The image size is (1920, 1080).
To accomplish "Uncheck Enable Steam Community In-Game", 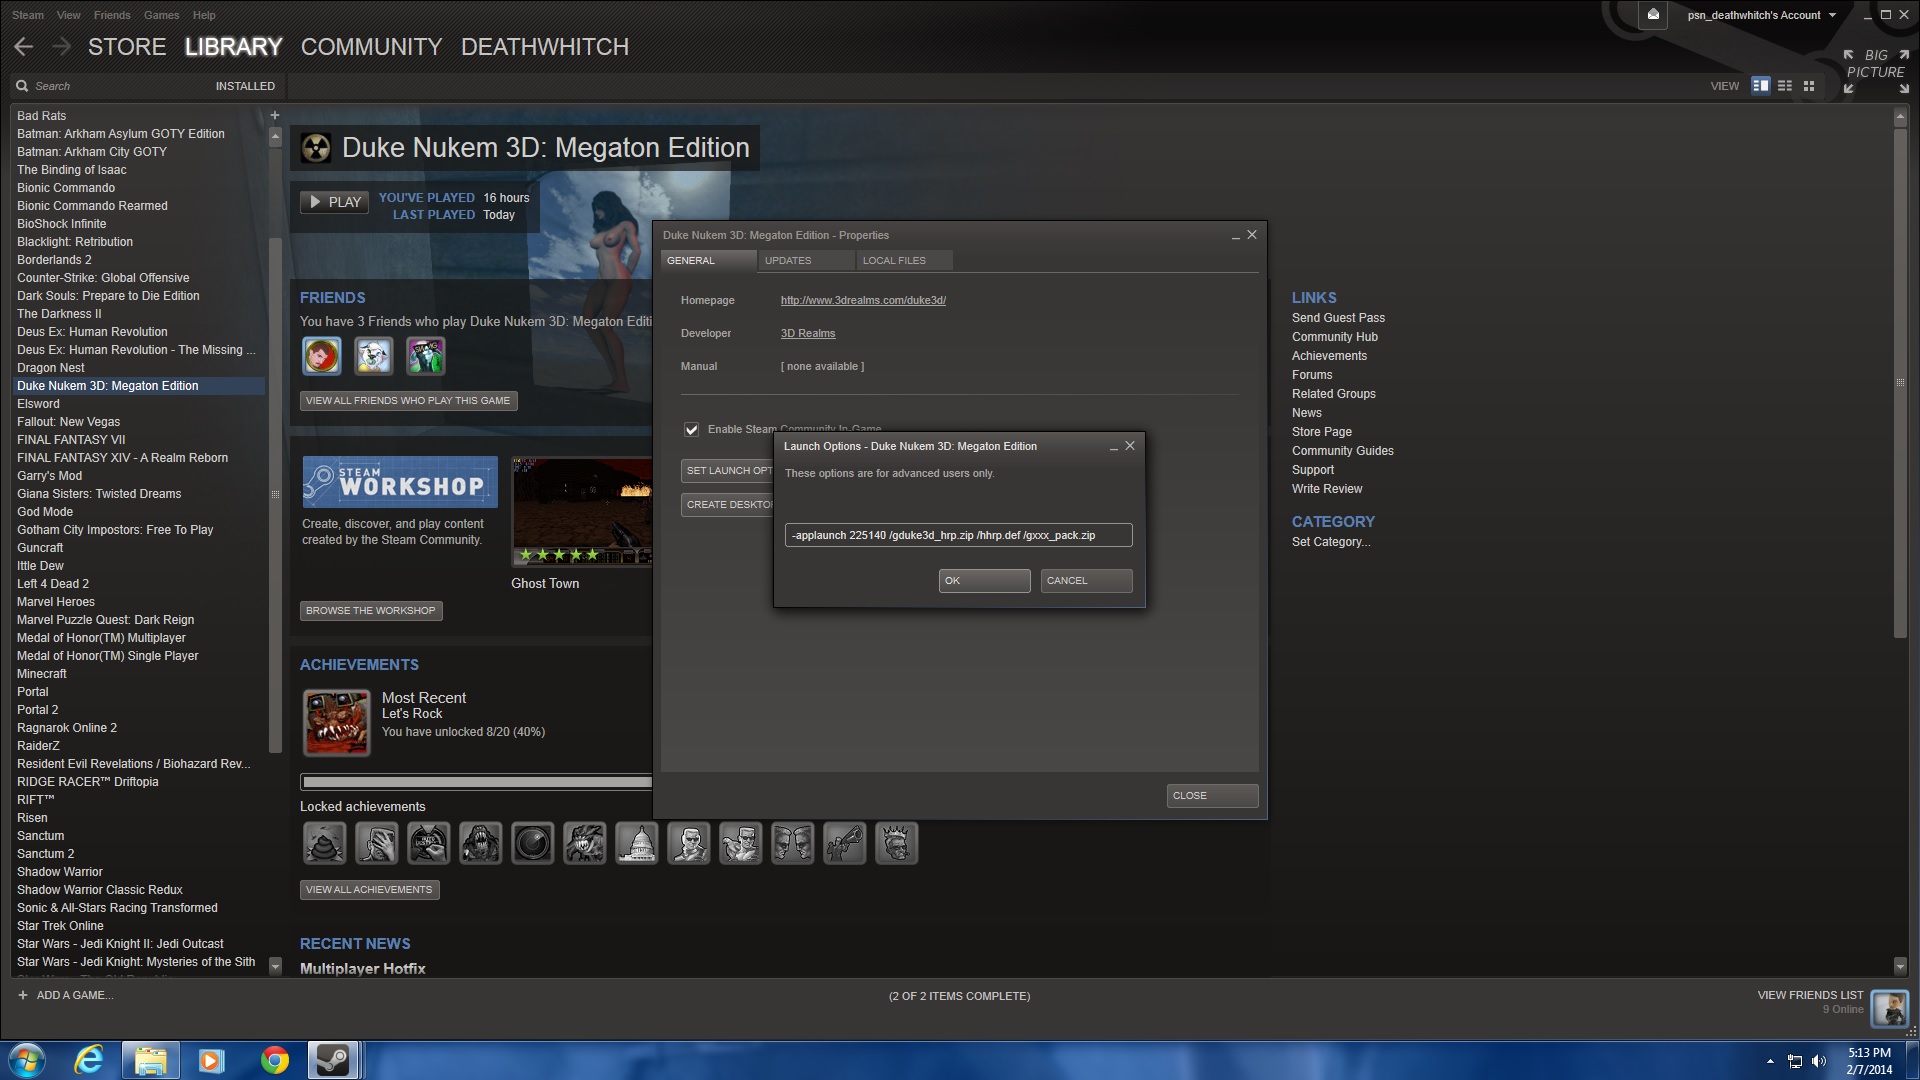I will pyautogui.click(x=691, y=429).
